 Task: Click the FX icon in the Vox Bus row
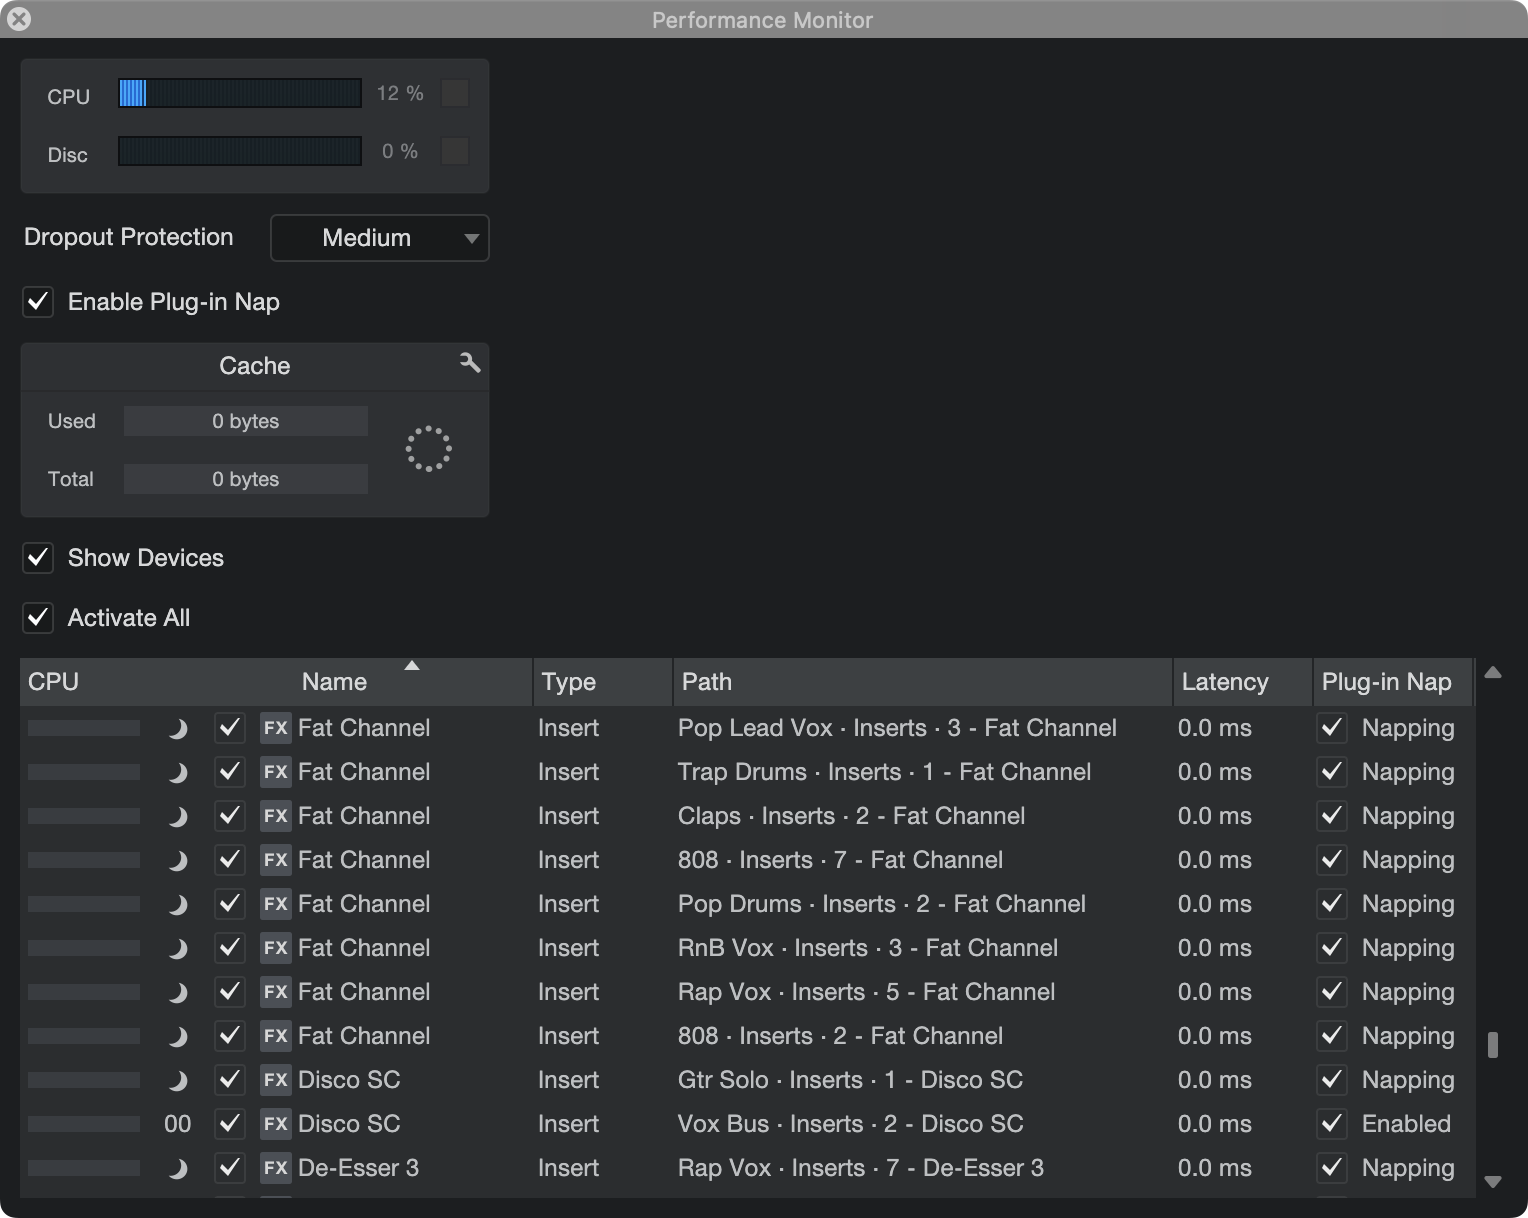point(275,1124)
